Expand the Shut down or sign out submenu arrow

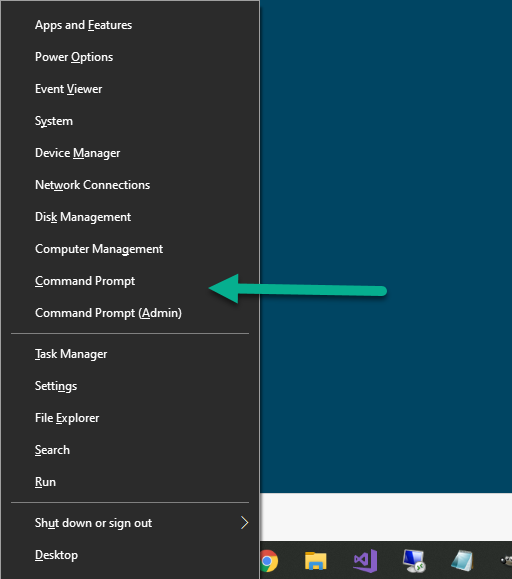(x=244, y=523)
